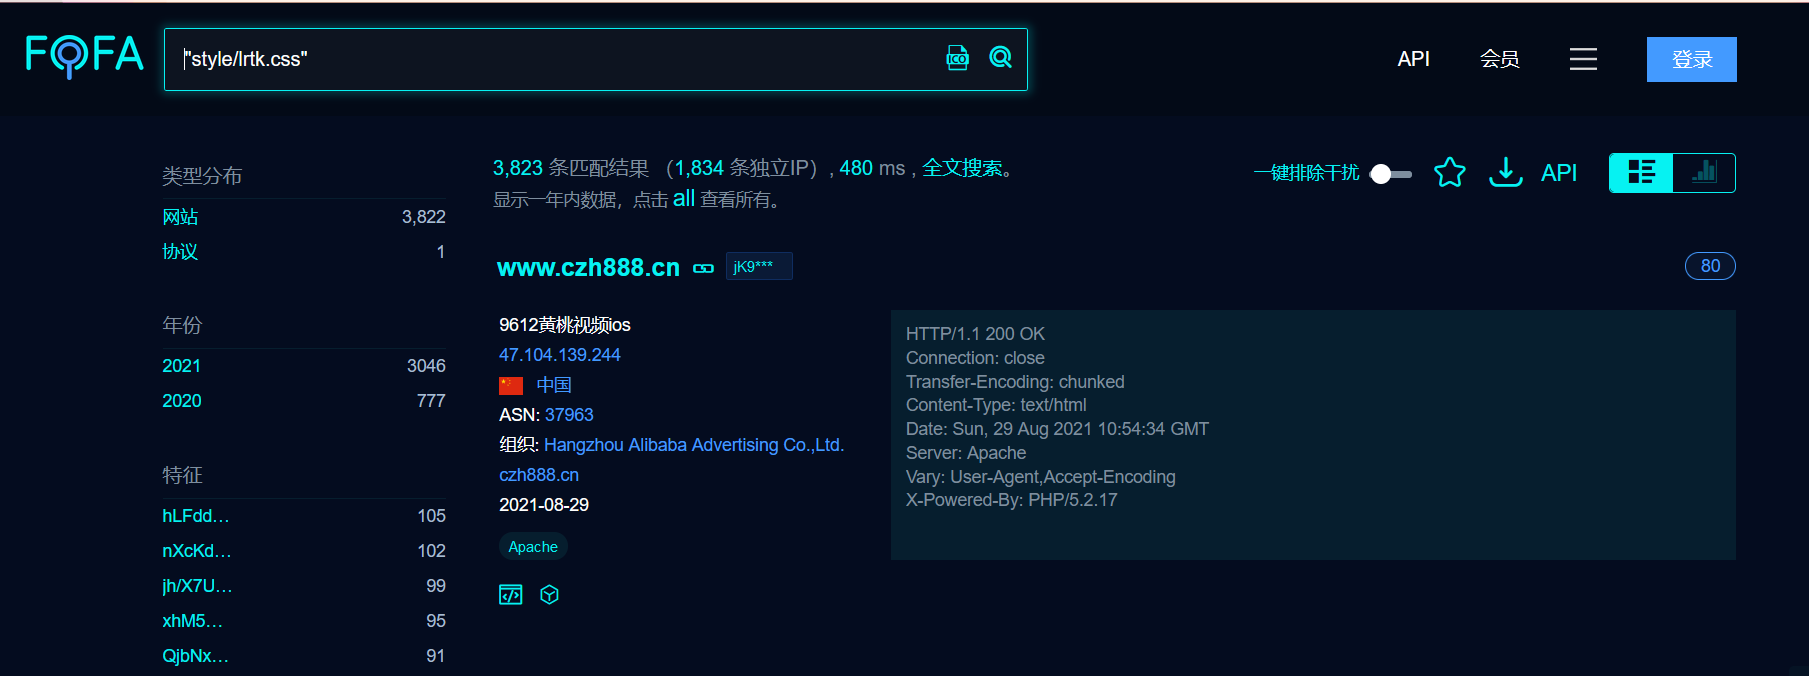Image resolution: width=1809 pixels, height=676 pixels.
Task: Select feature xhM5…
Action: pyautogui.click(x=193, y=621)
